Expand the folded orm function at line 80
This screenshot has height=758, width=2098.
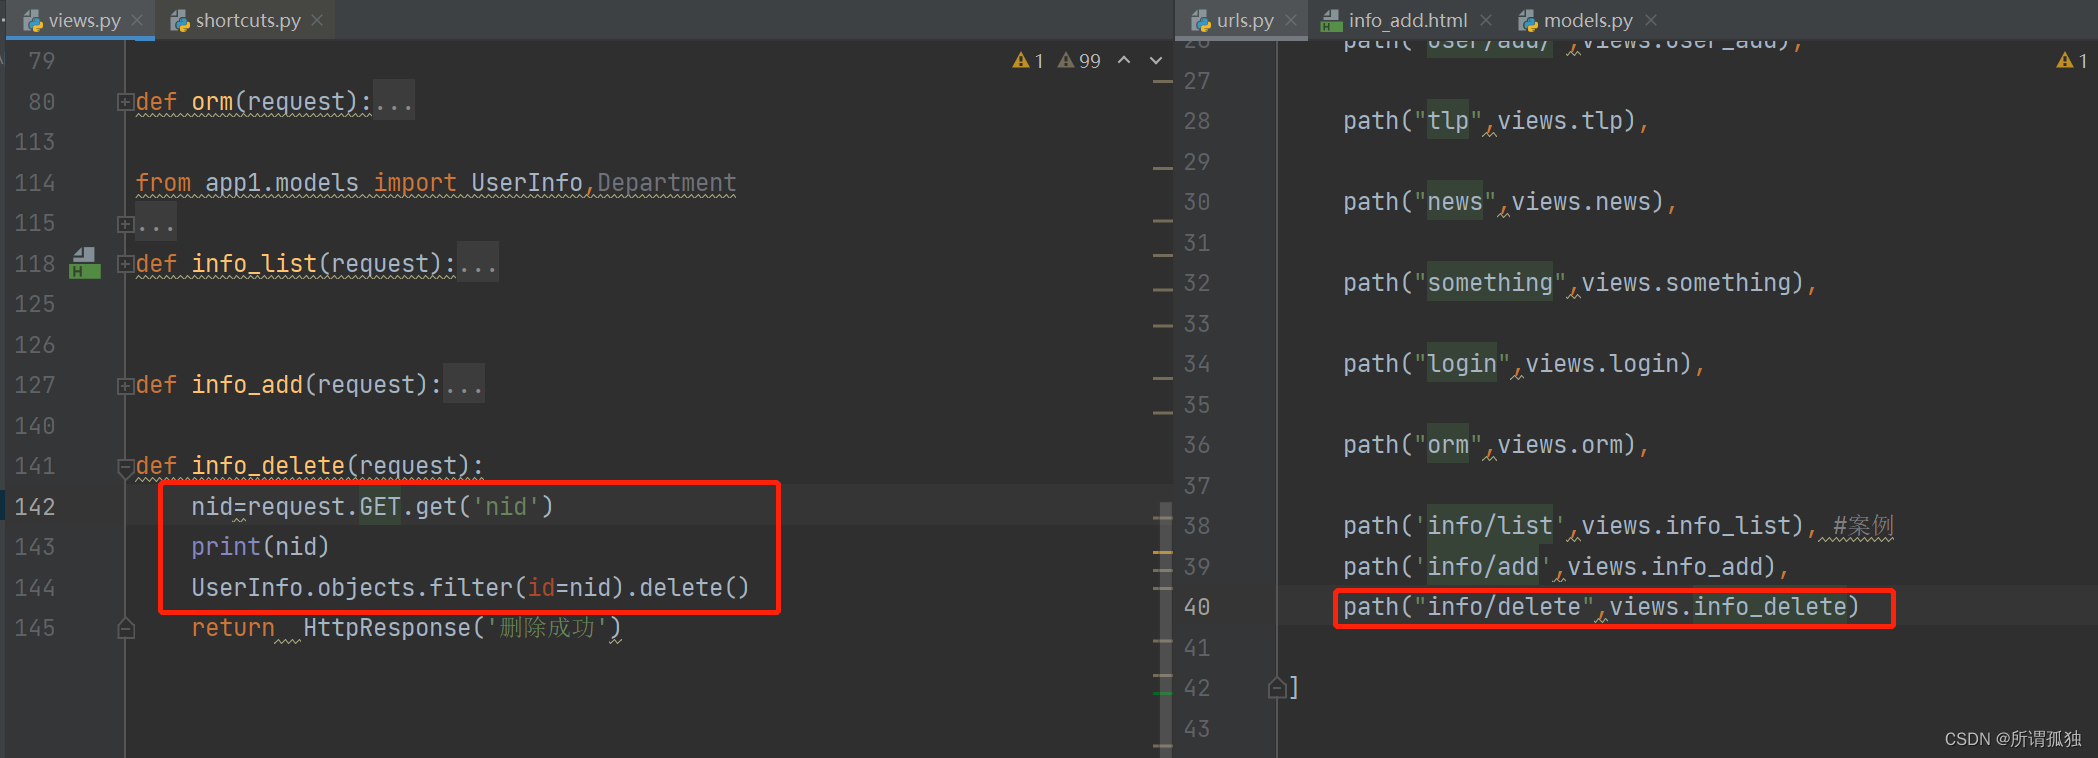[125, 102]
